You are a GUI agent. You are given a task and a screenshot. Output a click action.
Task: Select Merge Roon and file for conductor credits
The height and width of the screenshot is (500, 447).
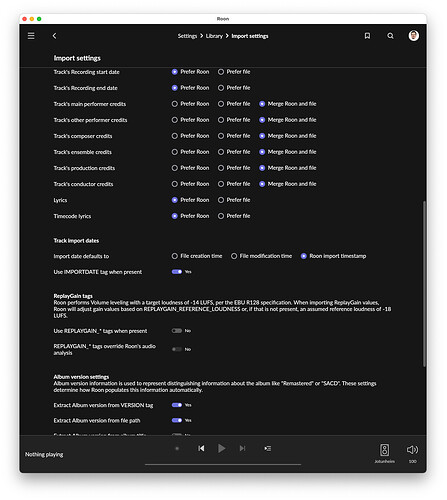tap(288, 184)
